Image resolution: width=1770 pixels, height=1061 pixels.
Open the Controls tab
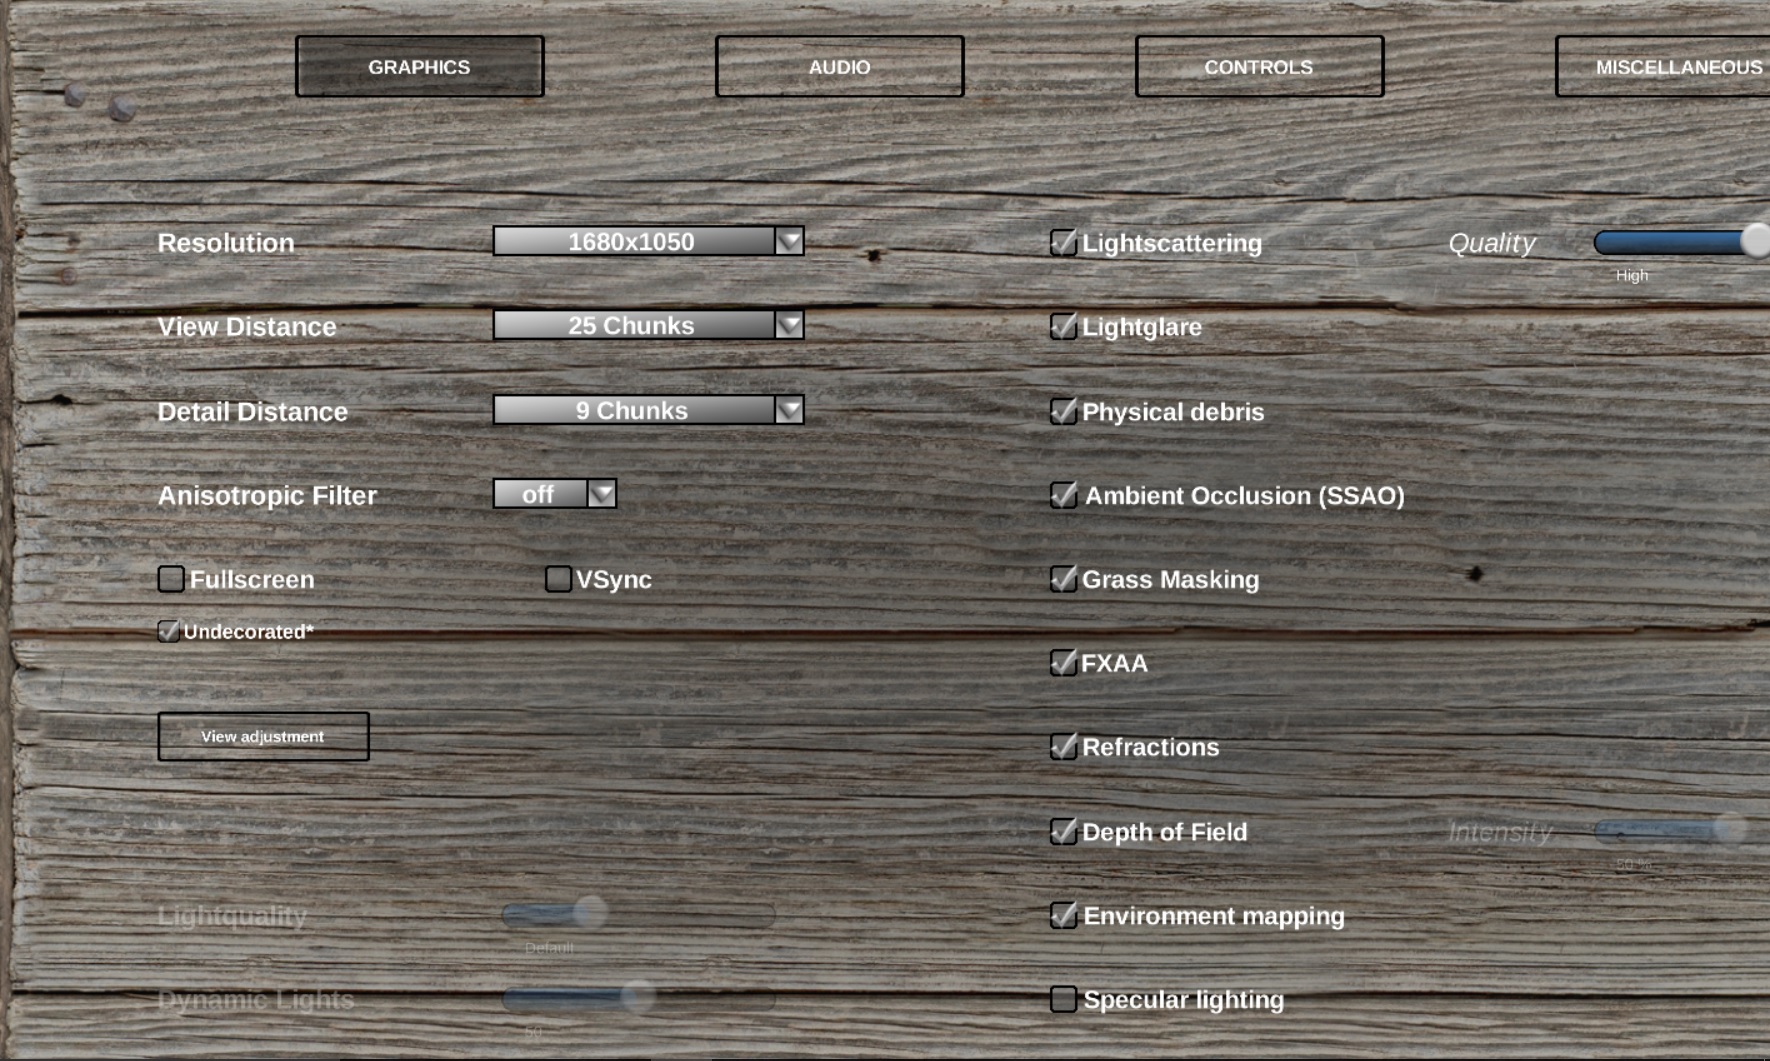(1259, 67)
